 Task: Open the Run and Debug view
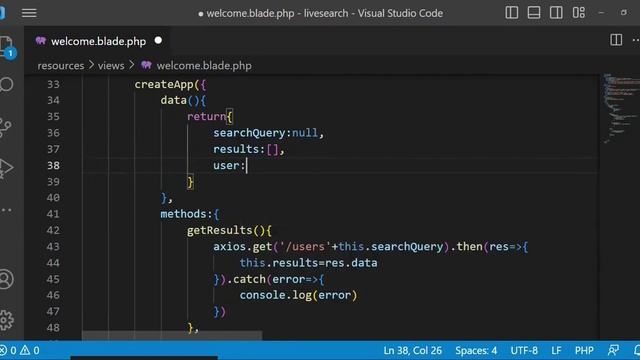click(x=6, y=168)
